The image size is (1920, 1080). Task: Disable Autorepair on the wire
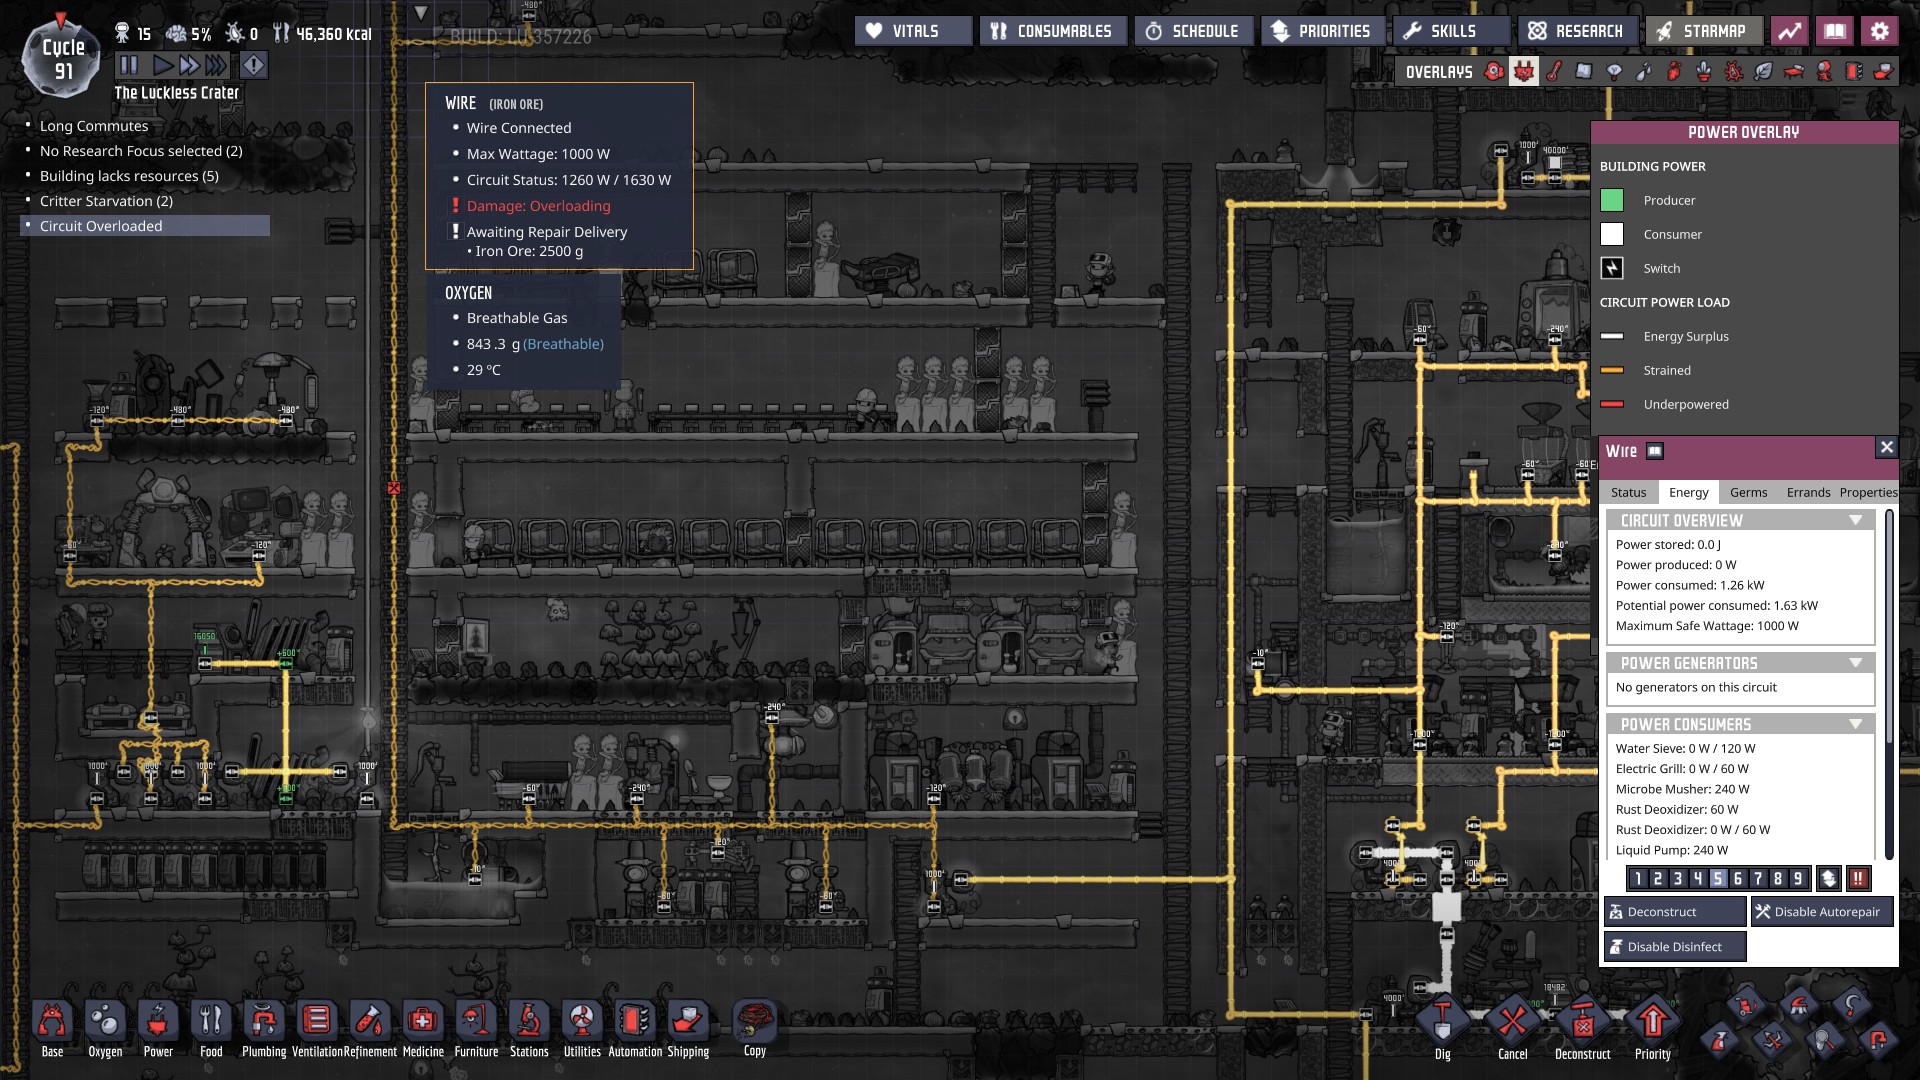point(1821,912)
